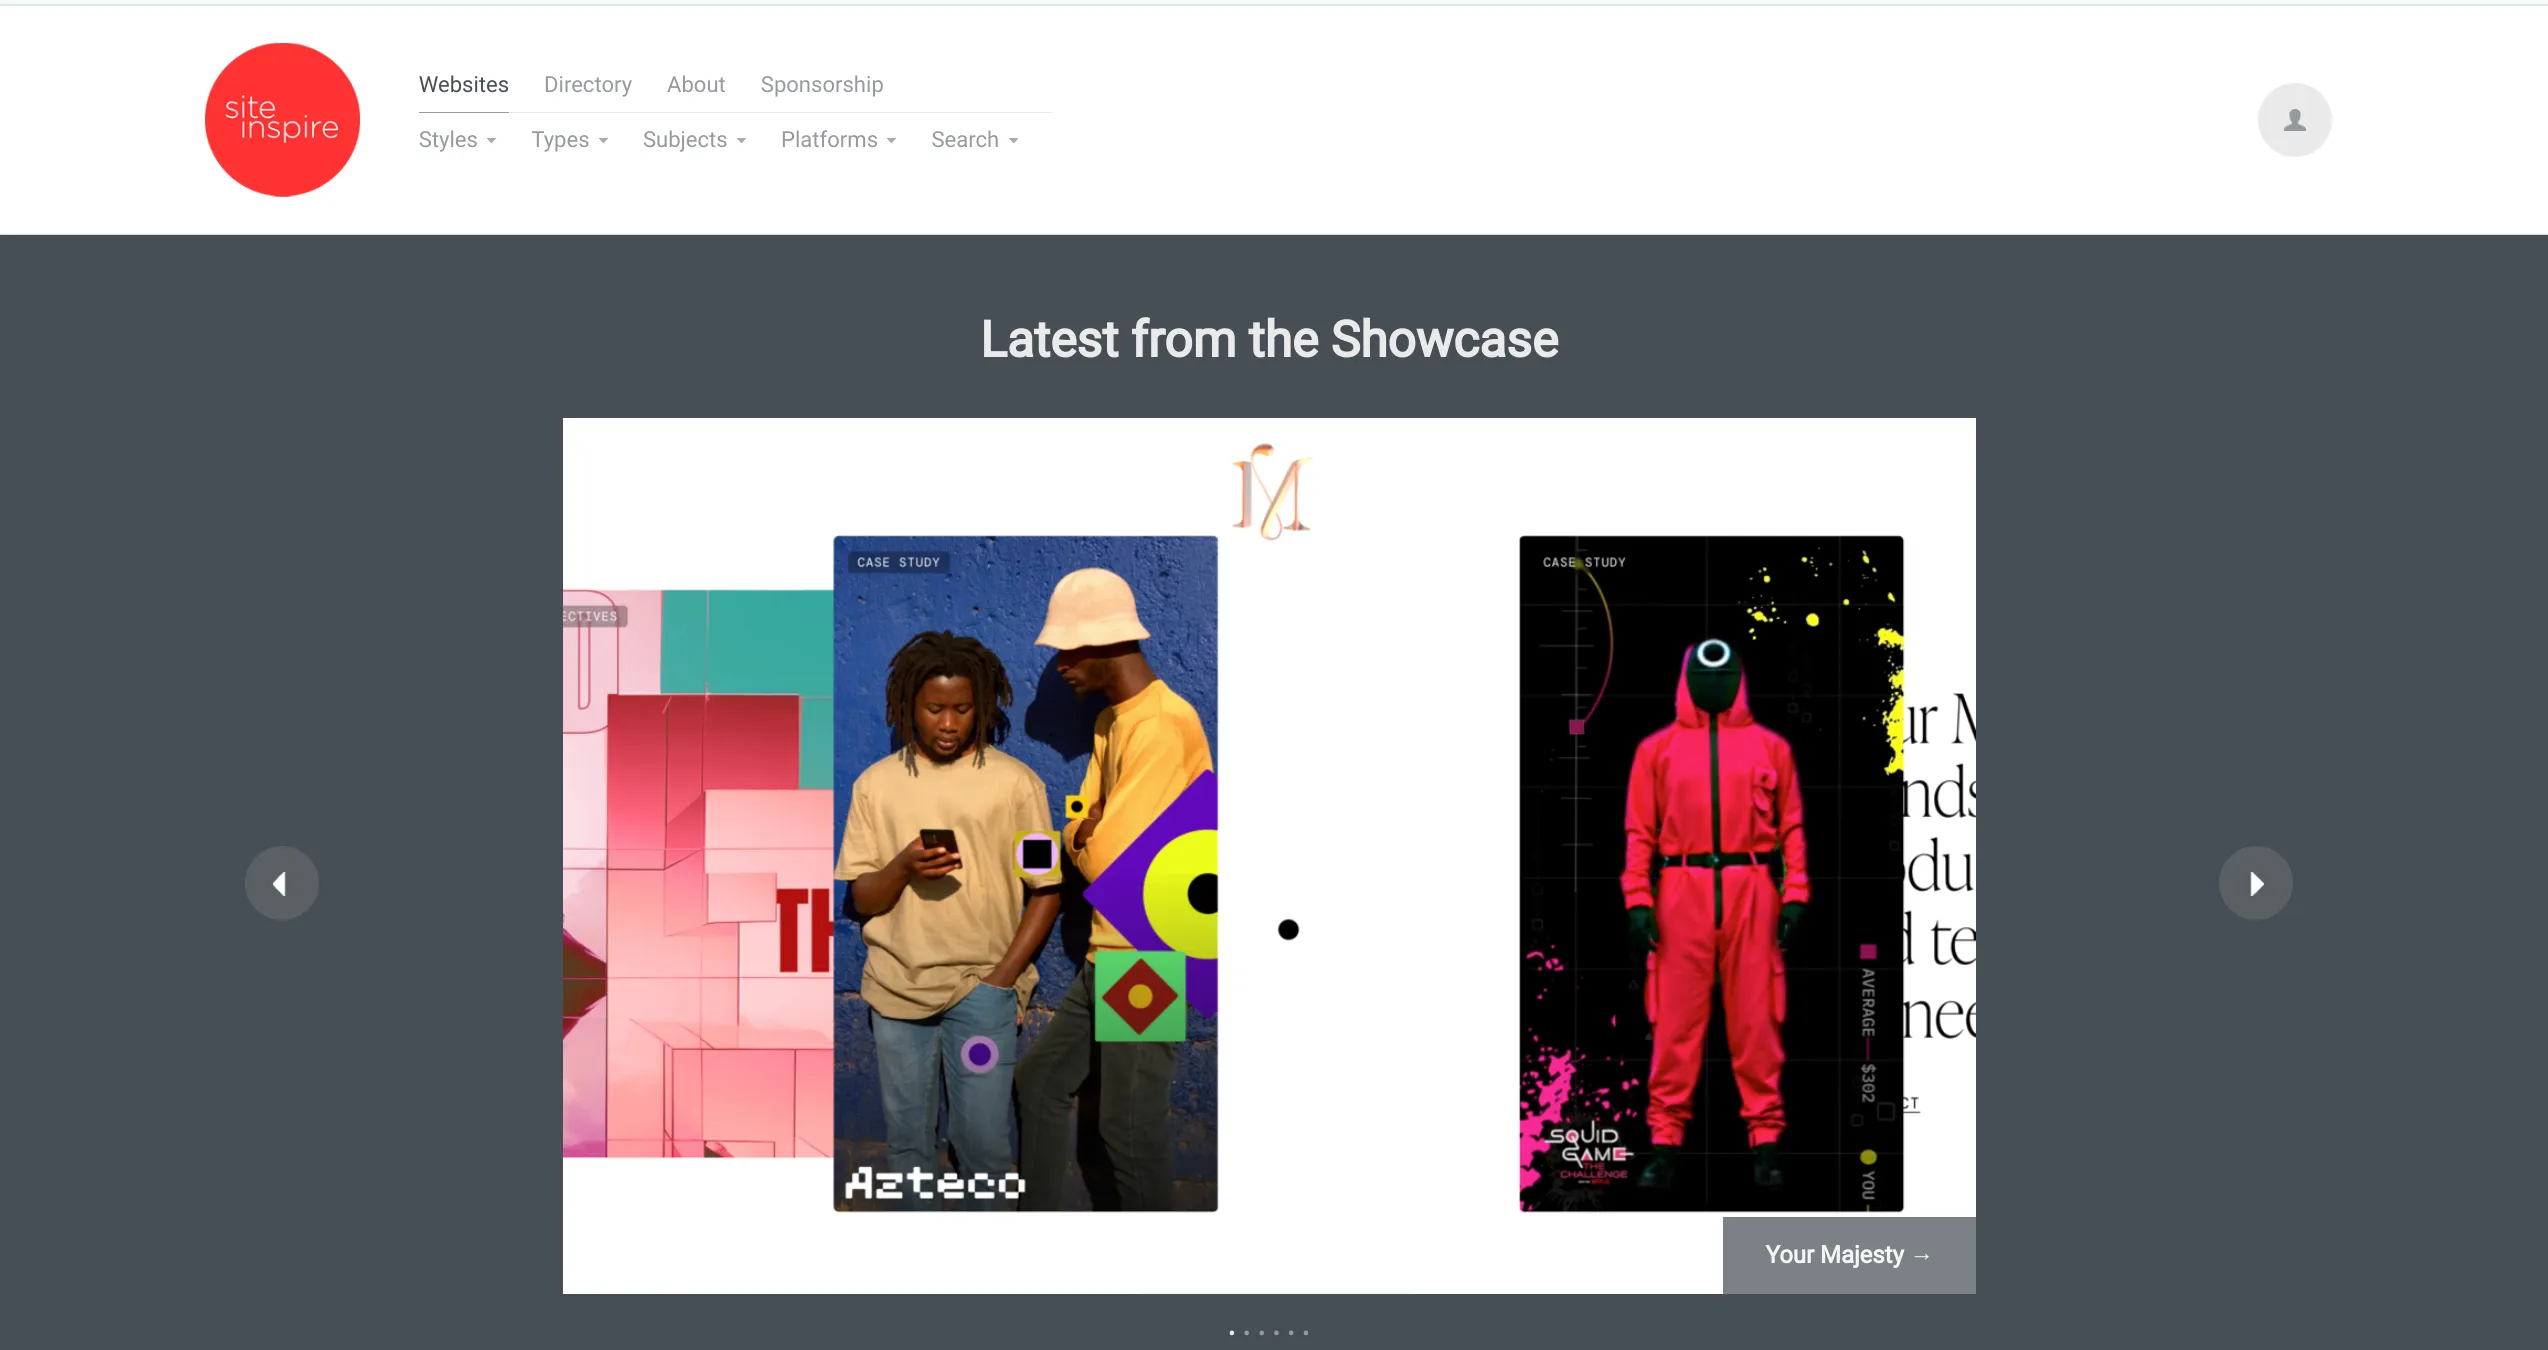This screenshot has width=2548, height=1350.
Task: Open the Search dropdown
Action: coord(974,140)
